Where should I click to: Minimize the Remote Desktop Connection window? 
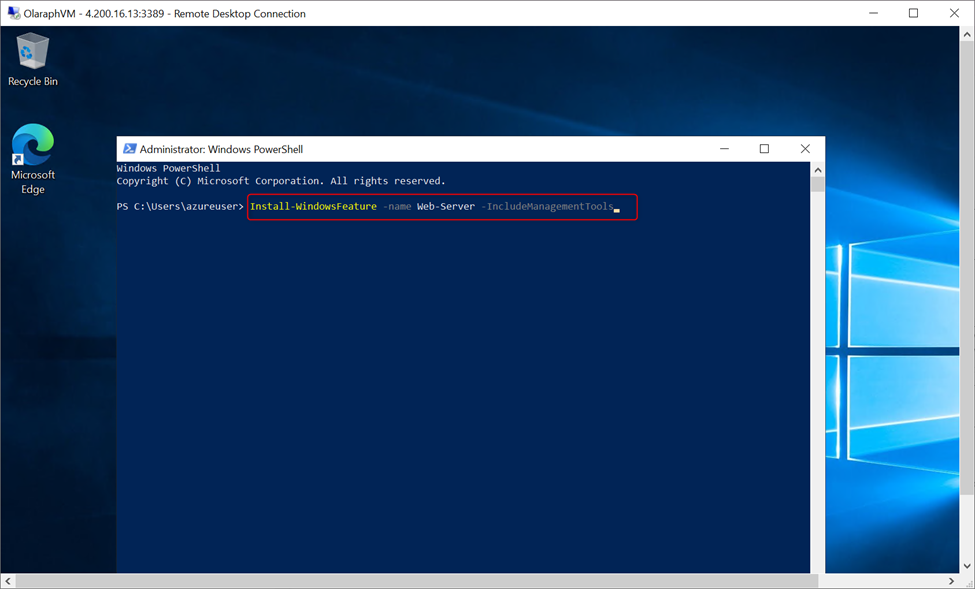pos(873,13)
